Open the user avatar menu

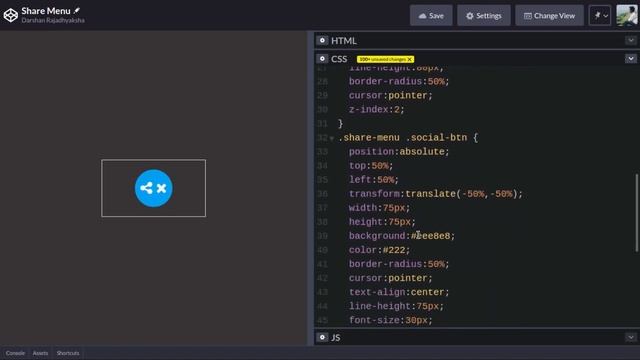click(x=626, y=16)
